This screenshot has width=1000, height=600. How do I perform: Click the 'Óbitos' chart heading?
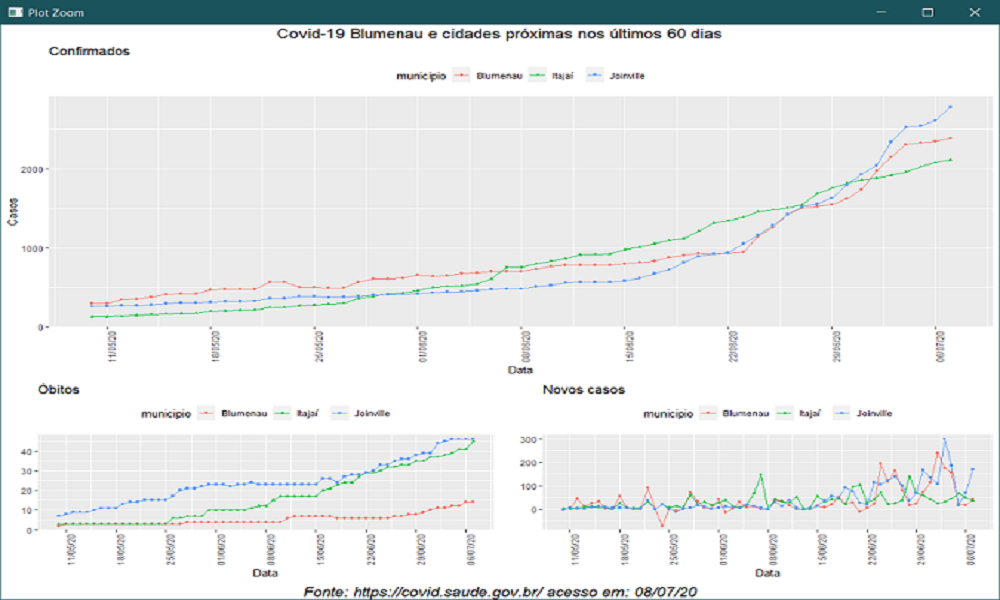tap(59, 390)
